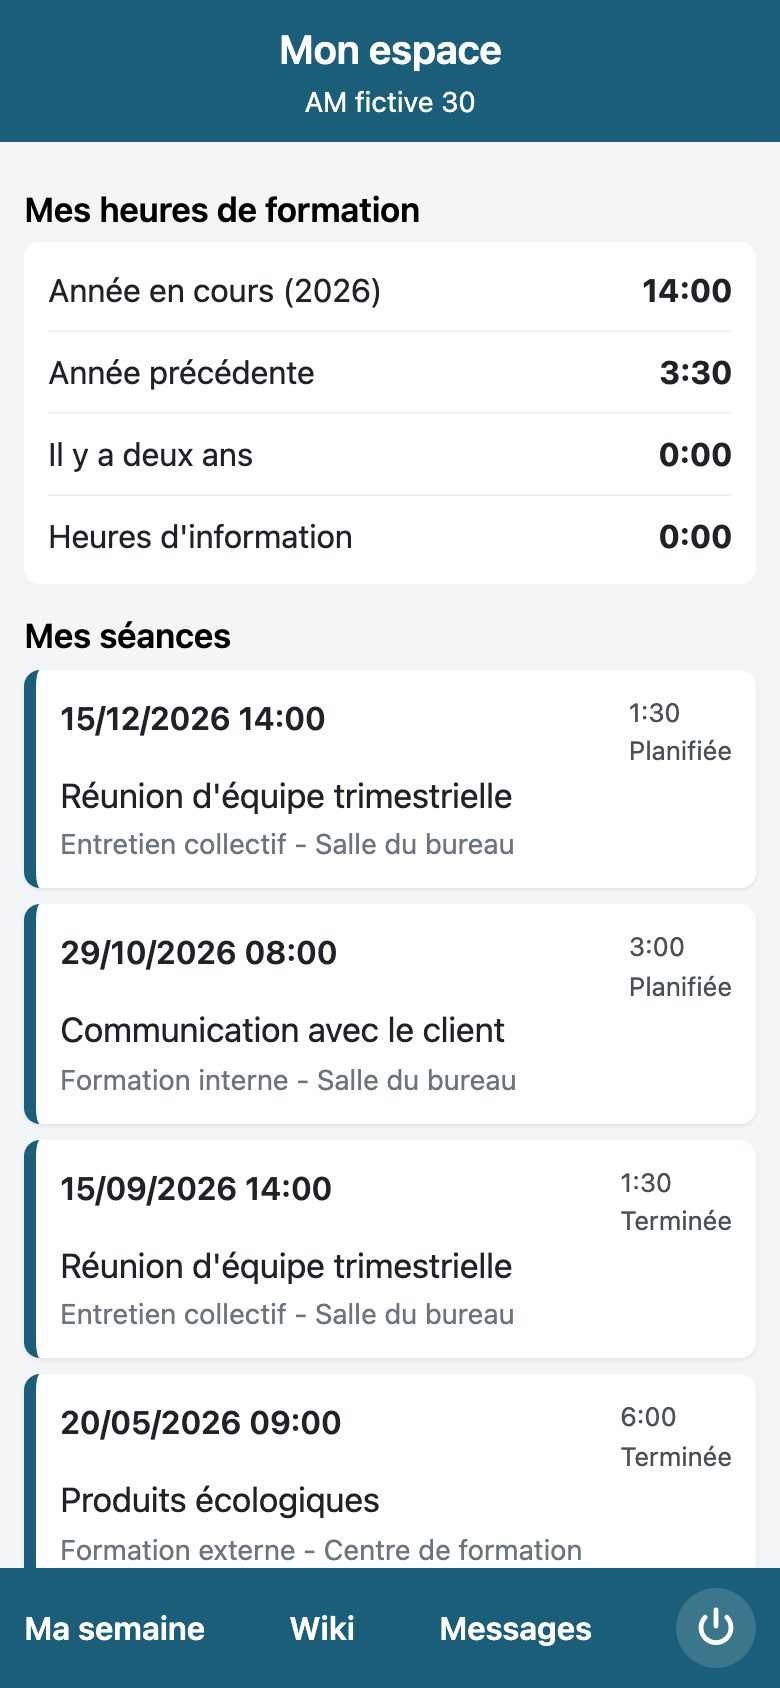Click Planifiée status on 29/10/2026 session

click(x=680, y=987)
